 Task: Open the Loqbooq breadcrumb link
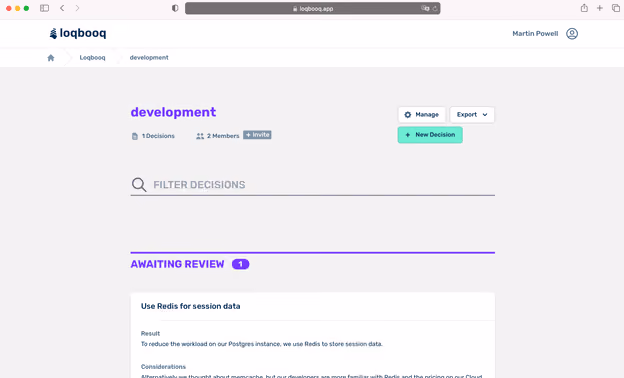click(x=92, y=58)
